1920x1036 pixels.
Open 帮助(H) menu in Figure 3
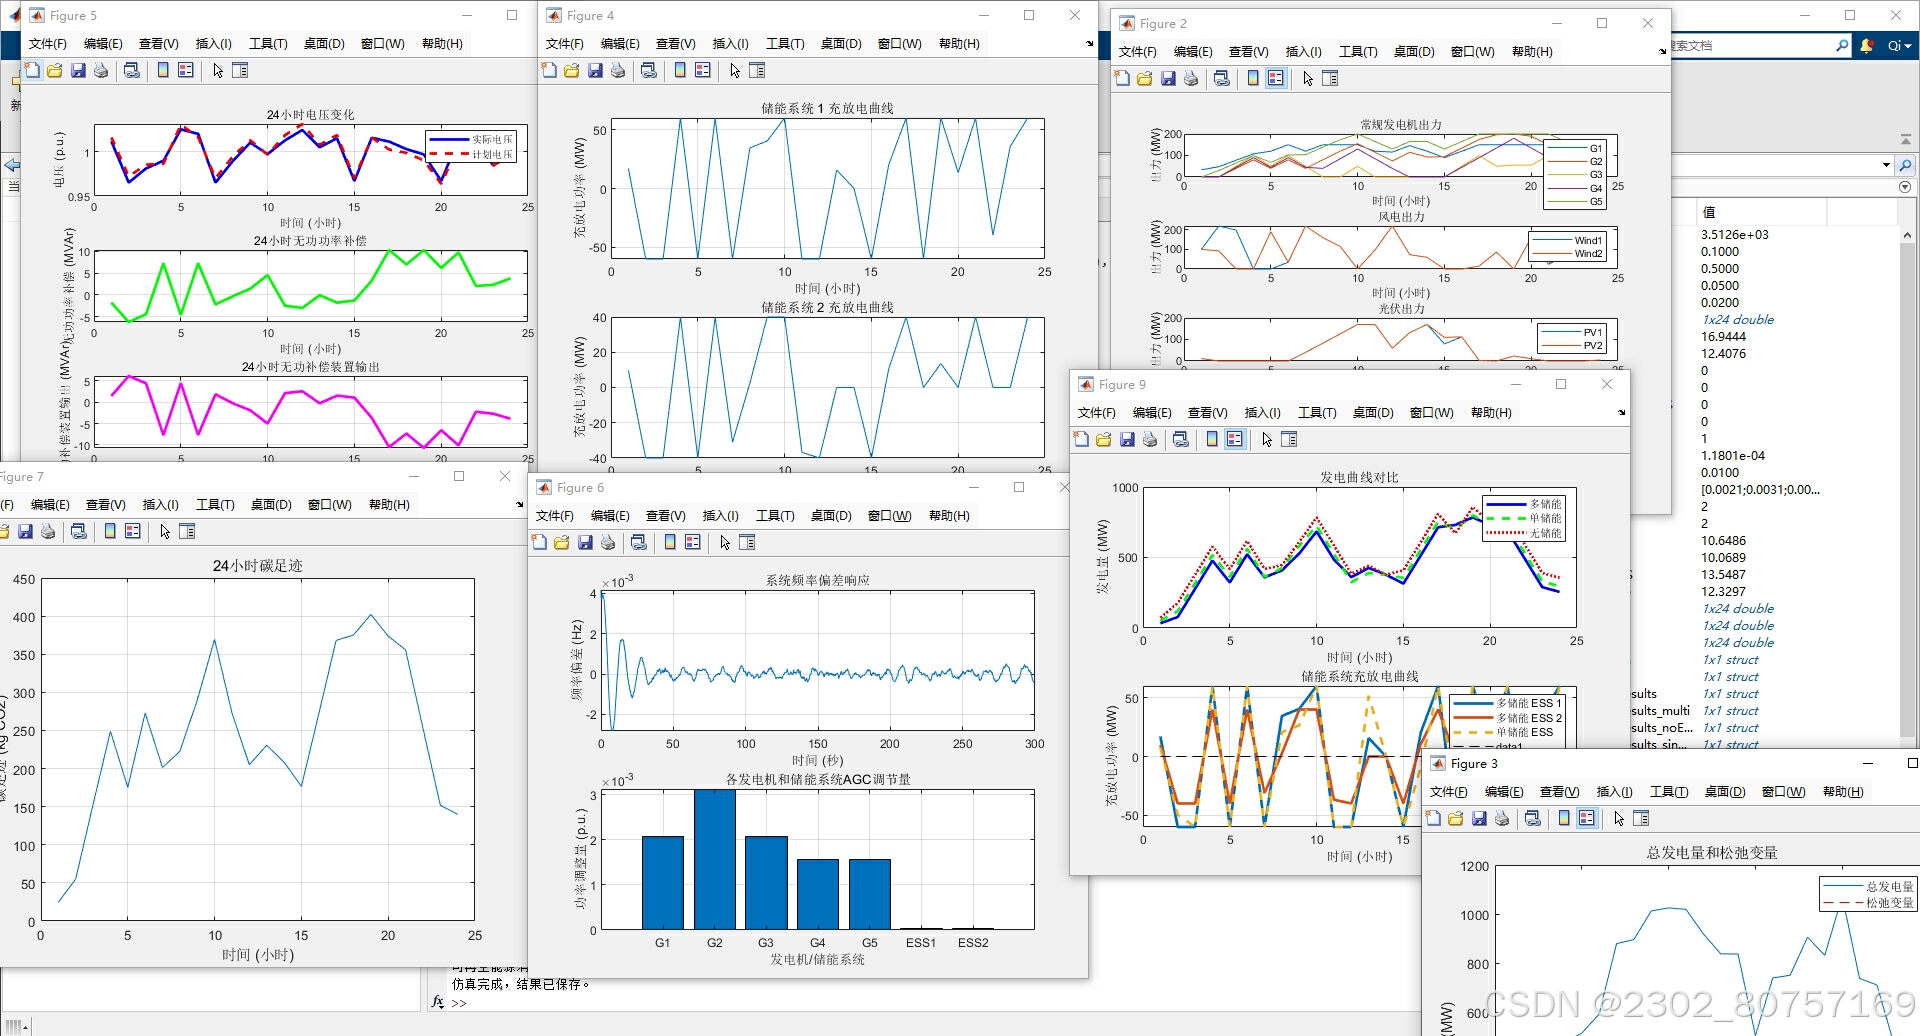1843,792
